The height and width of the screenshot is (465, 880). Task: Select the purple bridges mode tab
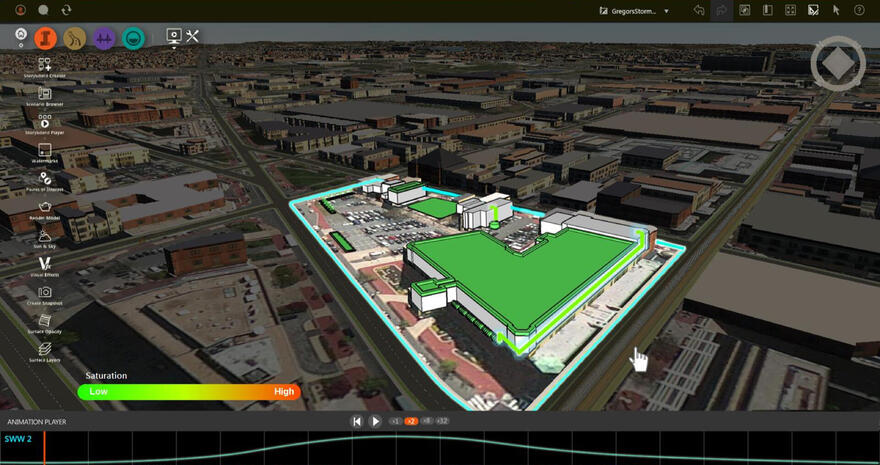[103, 38]
